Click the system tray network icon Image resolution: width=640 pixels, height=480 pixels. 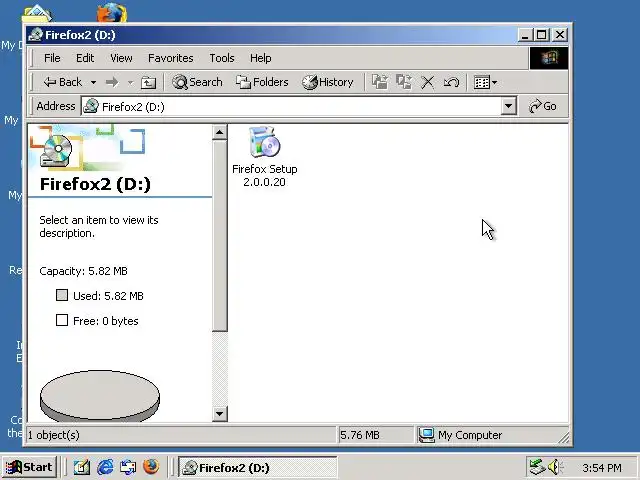(x=536, y=467)
